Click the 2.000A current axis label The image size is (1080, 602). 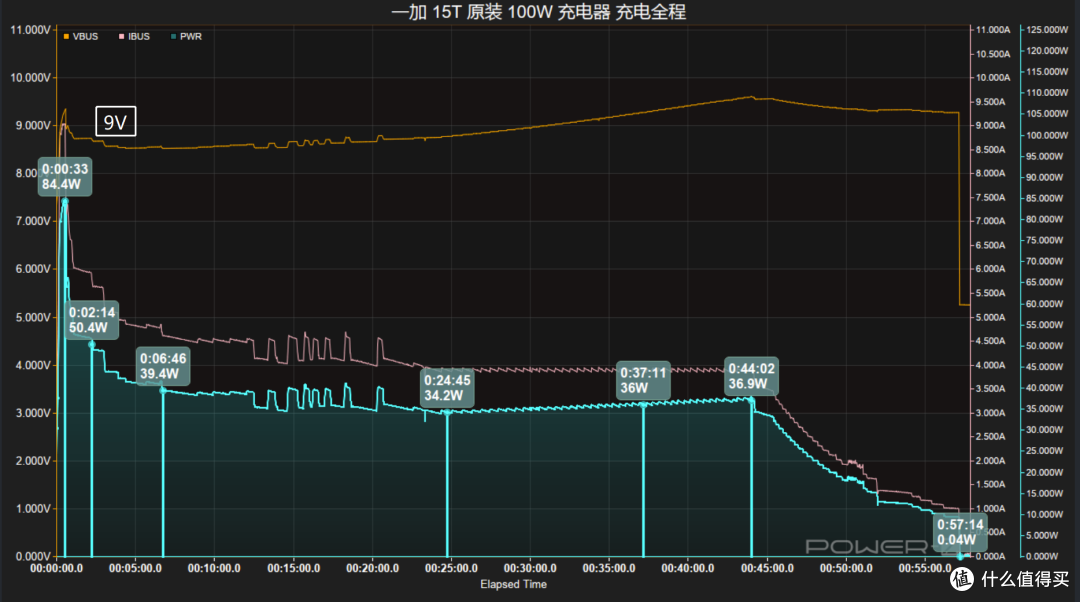(x=990, y=461)
